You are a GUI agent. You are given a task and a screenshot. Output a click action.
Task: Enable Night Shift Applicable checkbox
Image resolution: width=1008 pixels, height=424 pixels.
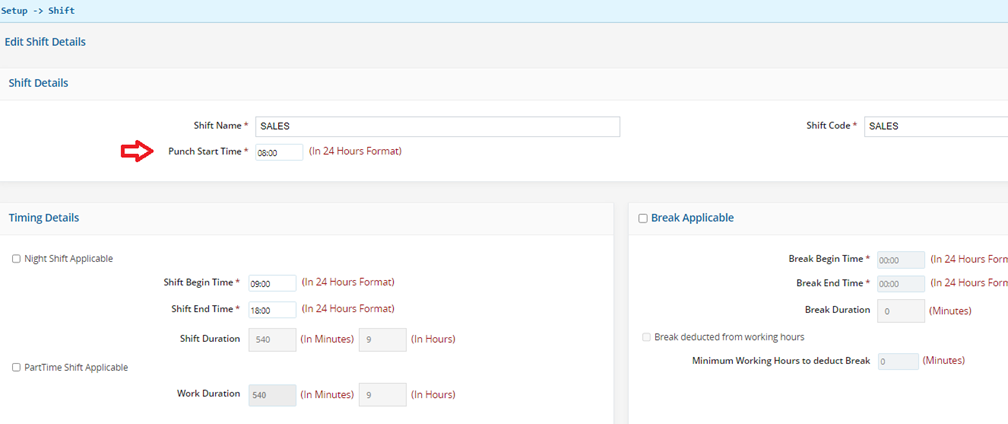[16, 259]
